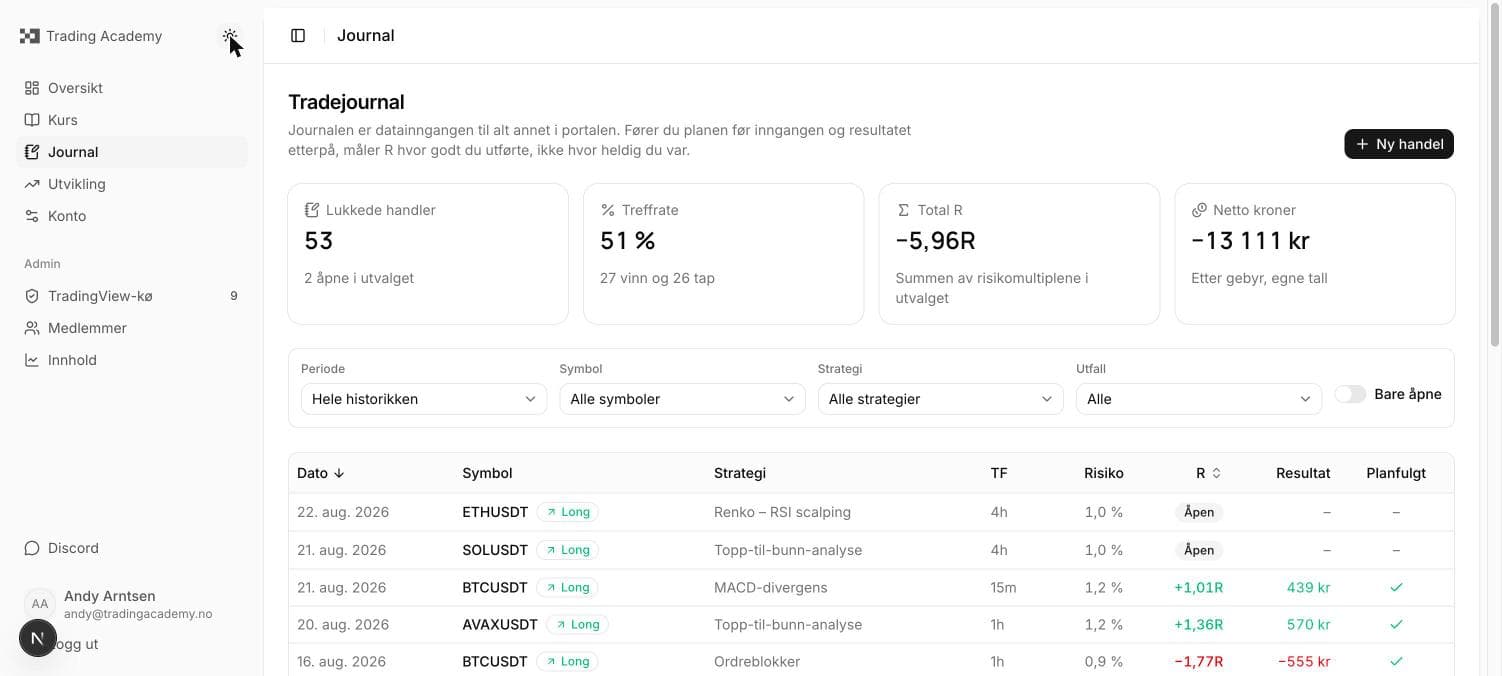Click the Oversikt grid icon
Viewport: 1502px width, 676px height.
(x=32, y=88)
